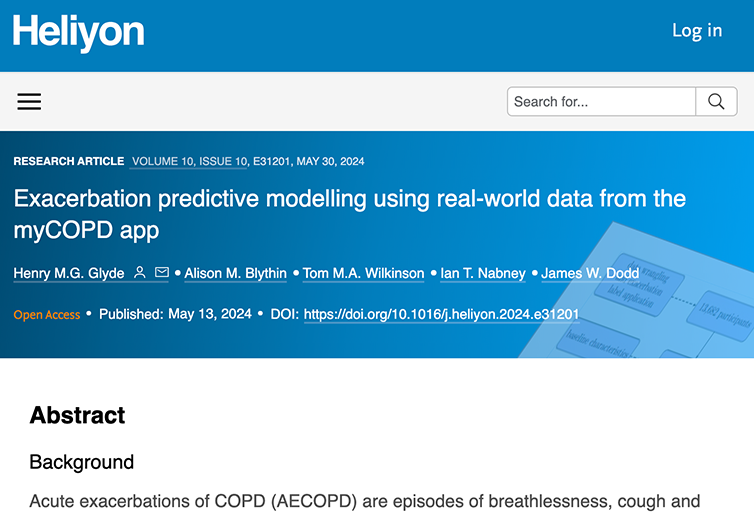Open author Tom M.A. Wilkinson
Image resolution: width=756 pixels, height=520 pixels.
[364, 273]
